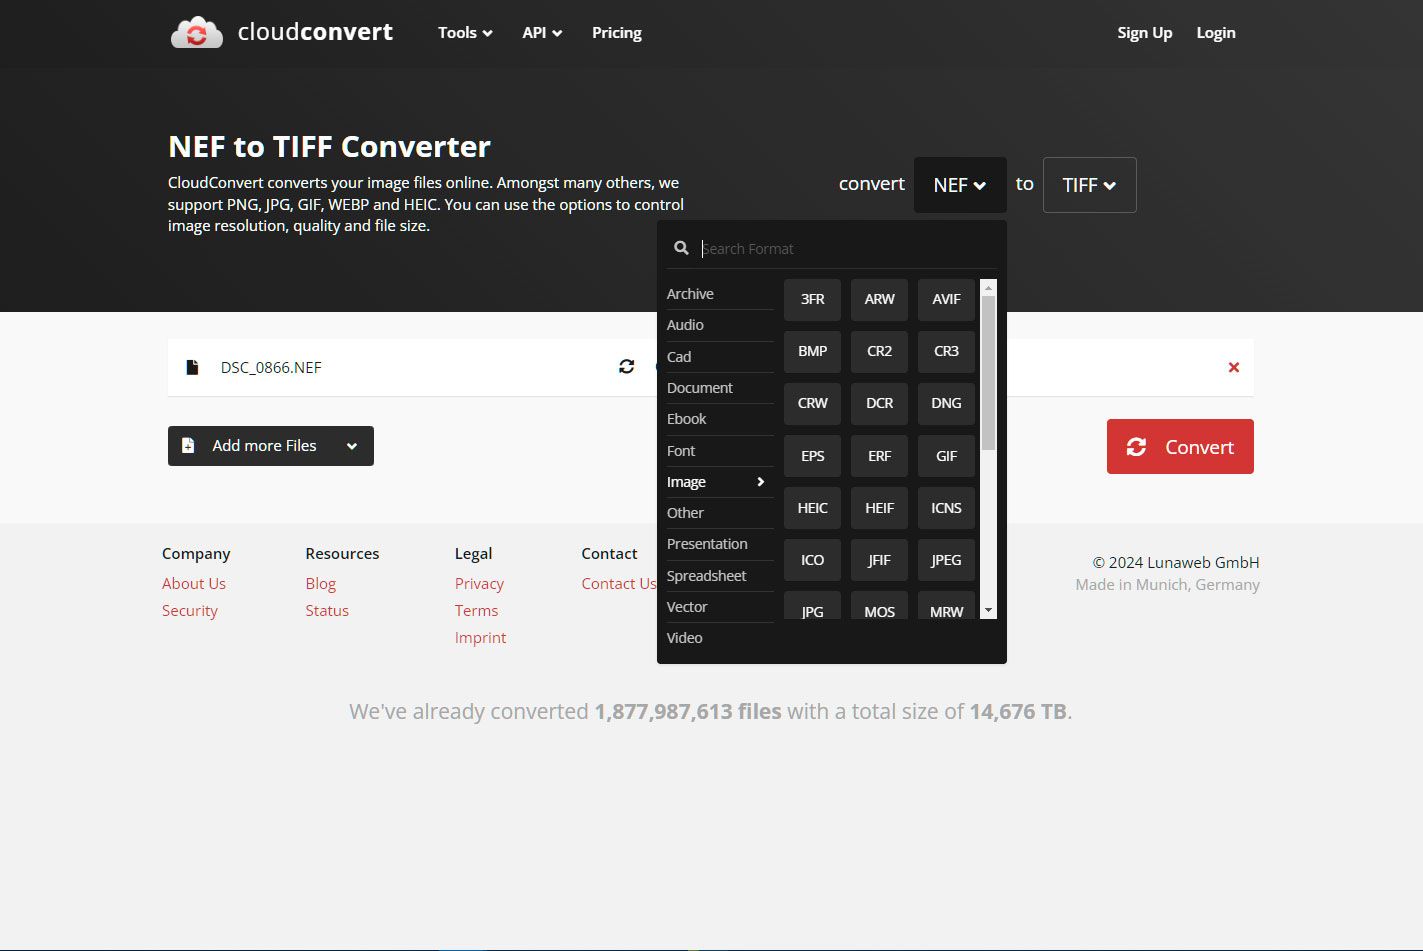
Task: Click the refresh icon beside DSC_0866.NEF
Action: [x=627, y=367]
